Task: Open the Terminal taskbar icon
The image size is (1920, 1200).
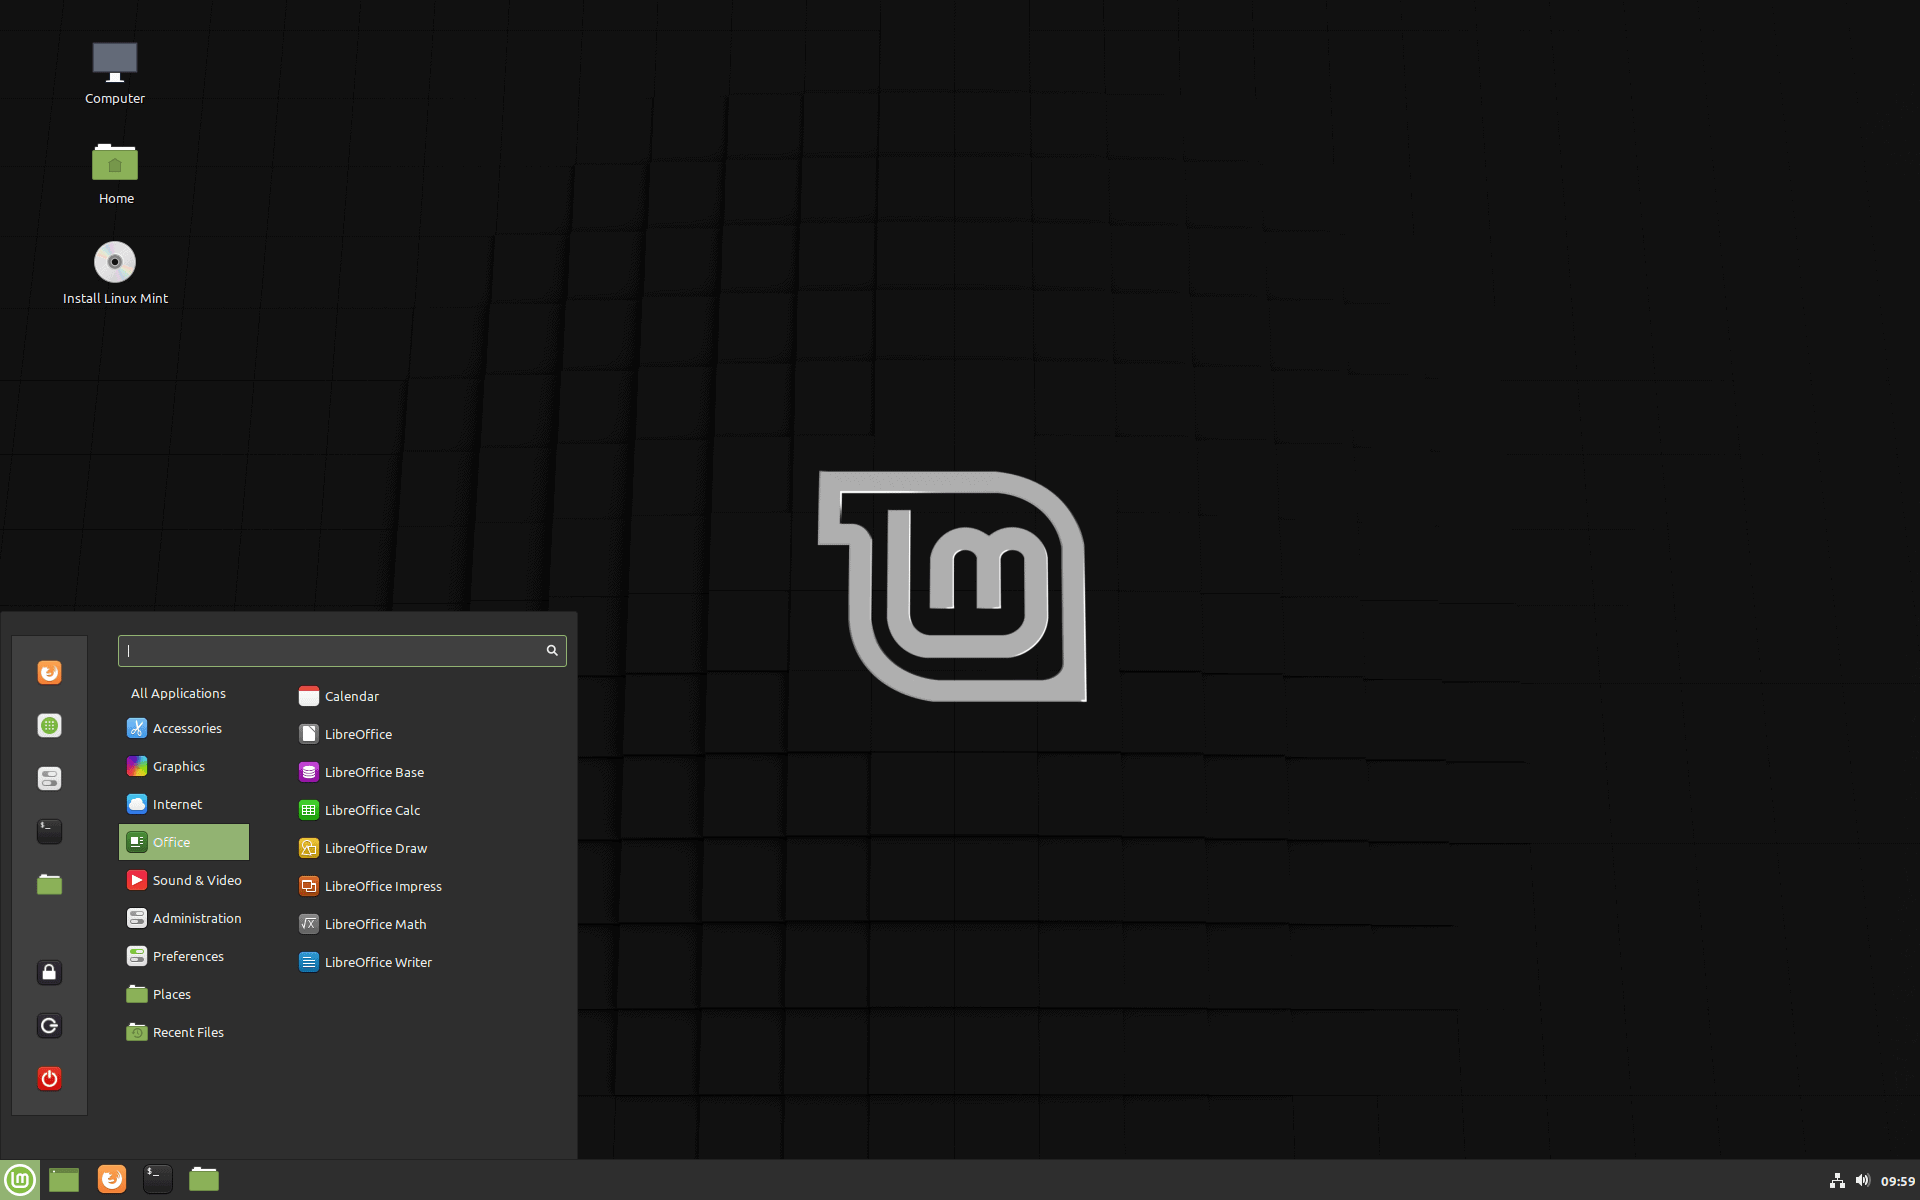Action: [x=156, y=1178]
